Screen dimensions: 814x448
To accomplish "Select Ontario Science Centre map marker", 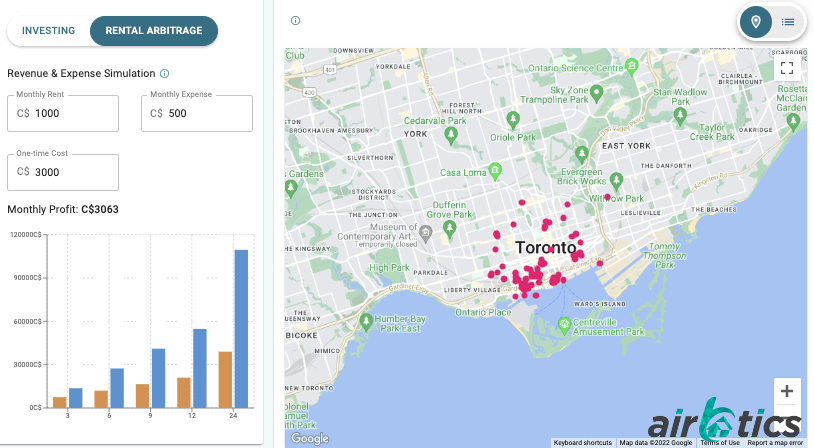I will [632, 66].
